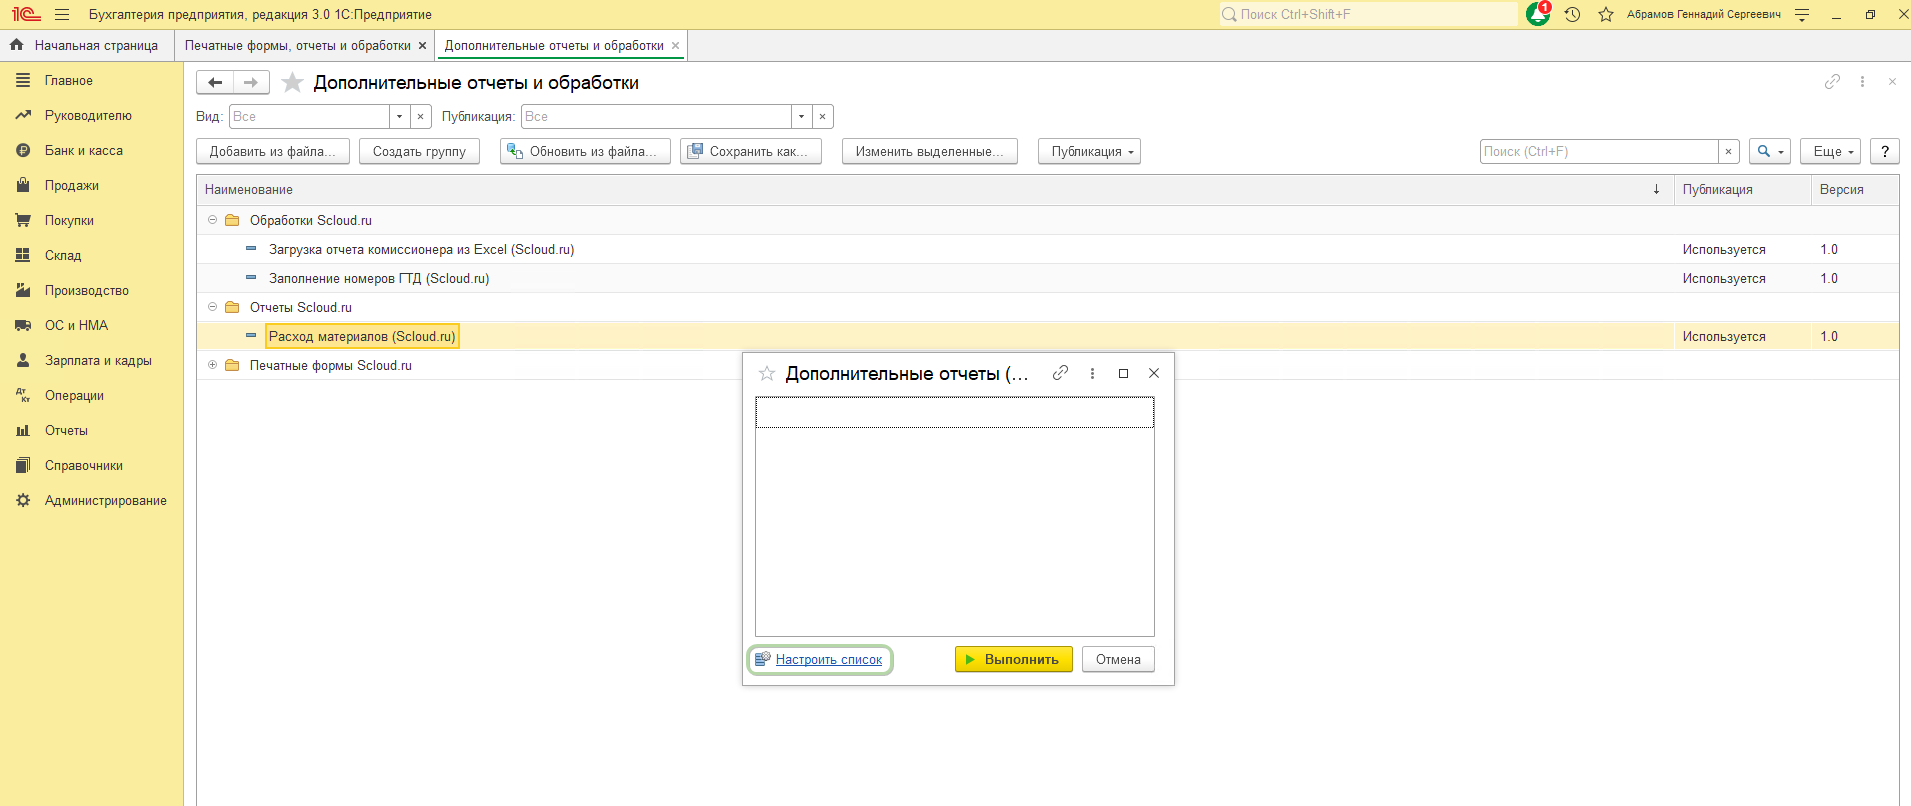
Task: Star the Дополнительные отчеты dialog
Action: pos(767,373)
